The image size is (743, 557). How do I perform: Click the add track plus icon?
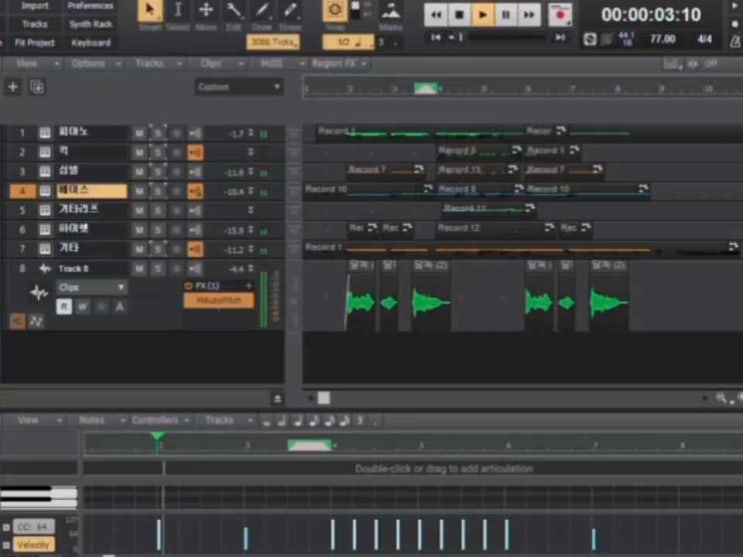(x=13, y=87)
